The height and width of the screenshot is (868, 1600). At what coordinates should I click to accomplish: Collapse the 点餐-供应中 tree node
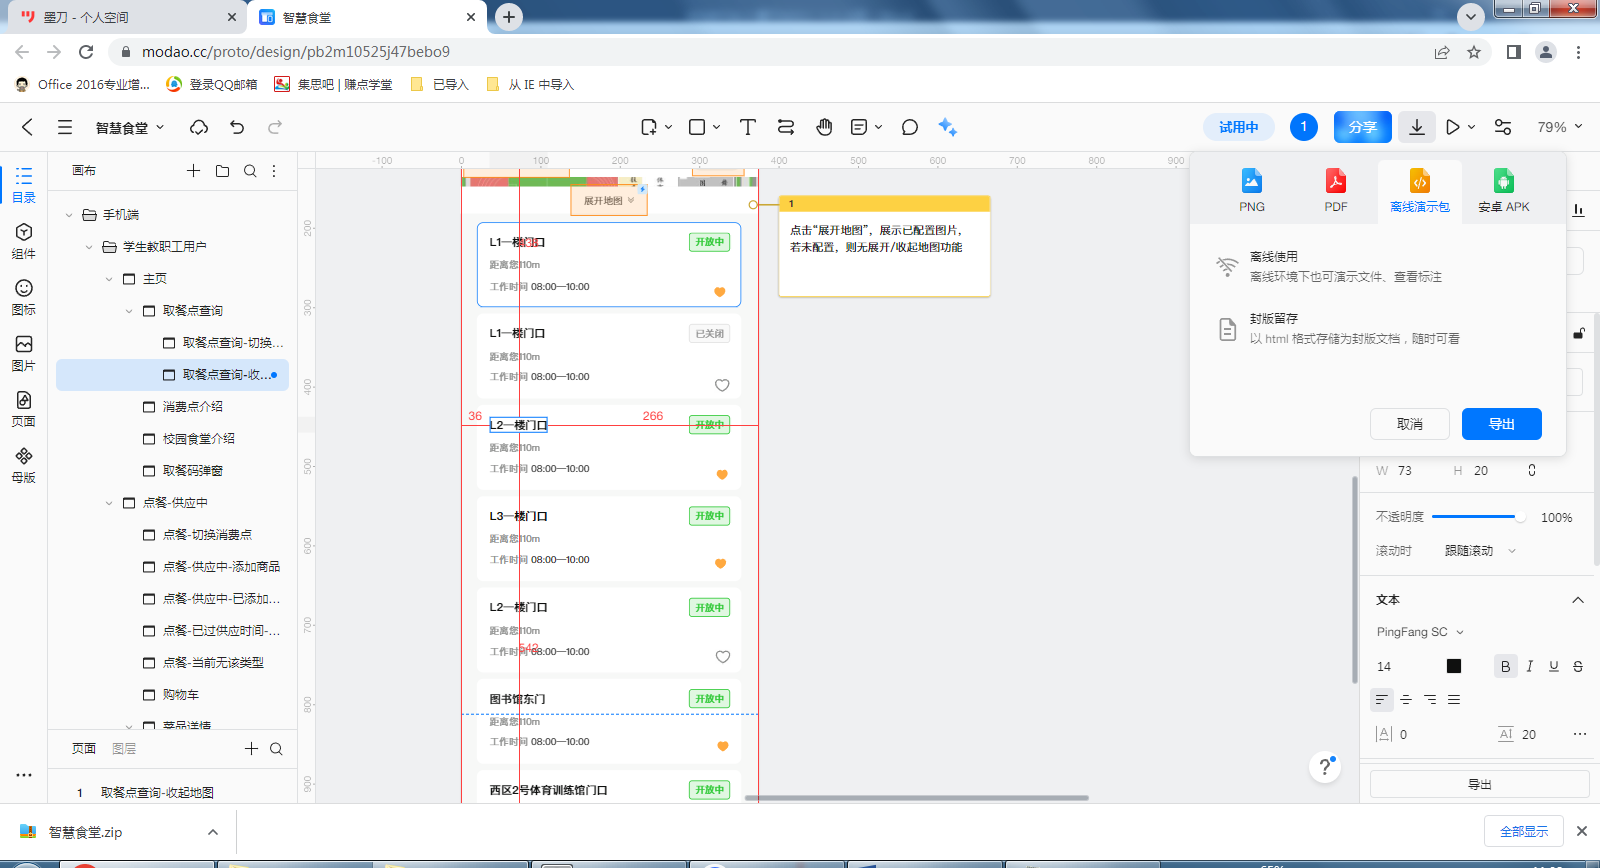(x=109, y=503)
